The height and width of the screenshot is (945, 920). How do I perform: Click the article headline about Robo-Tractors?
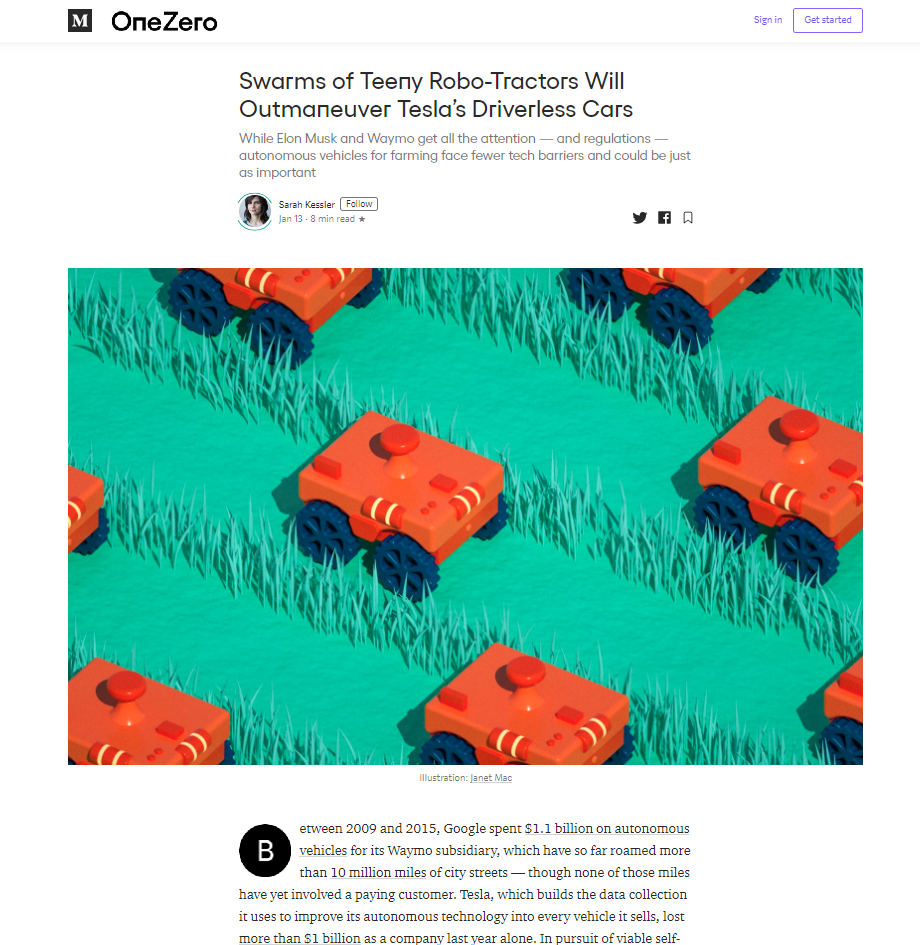coord(436,95)
